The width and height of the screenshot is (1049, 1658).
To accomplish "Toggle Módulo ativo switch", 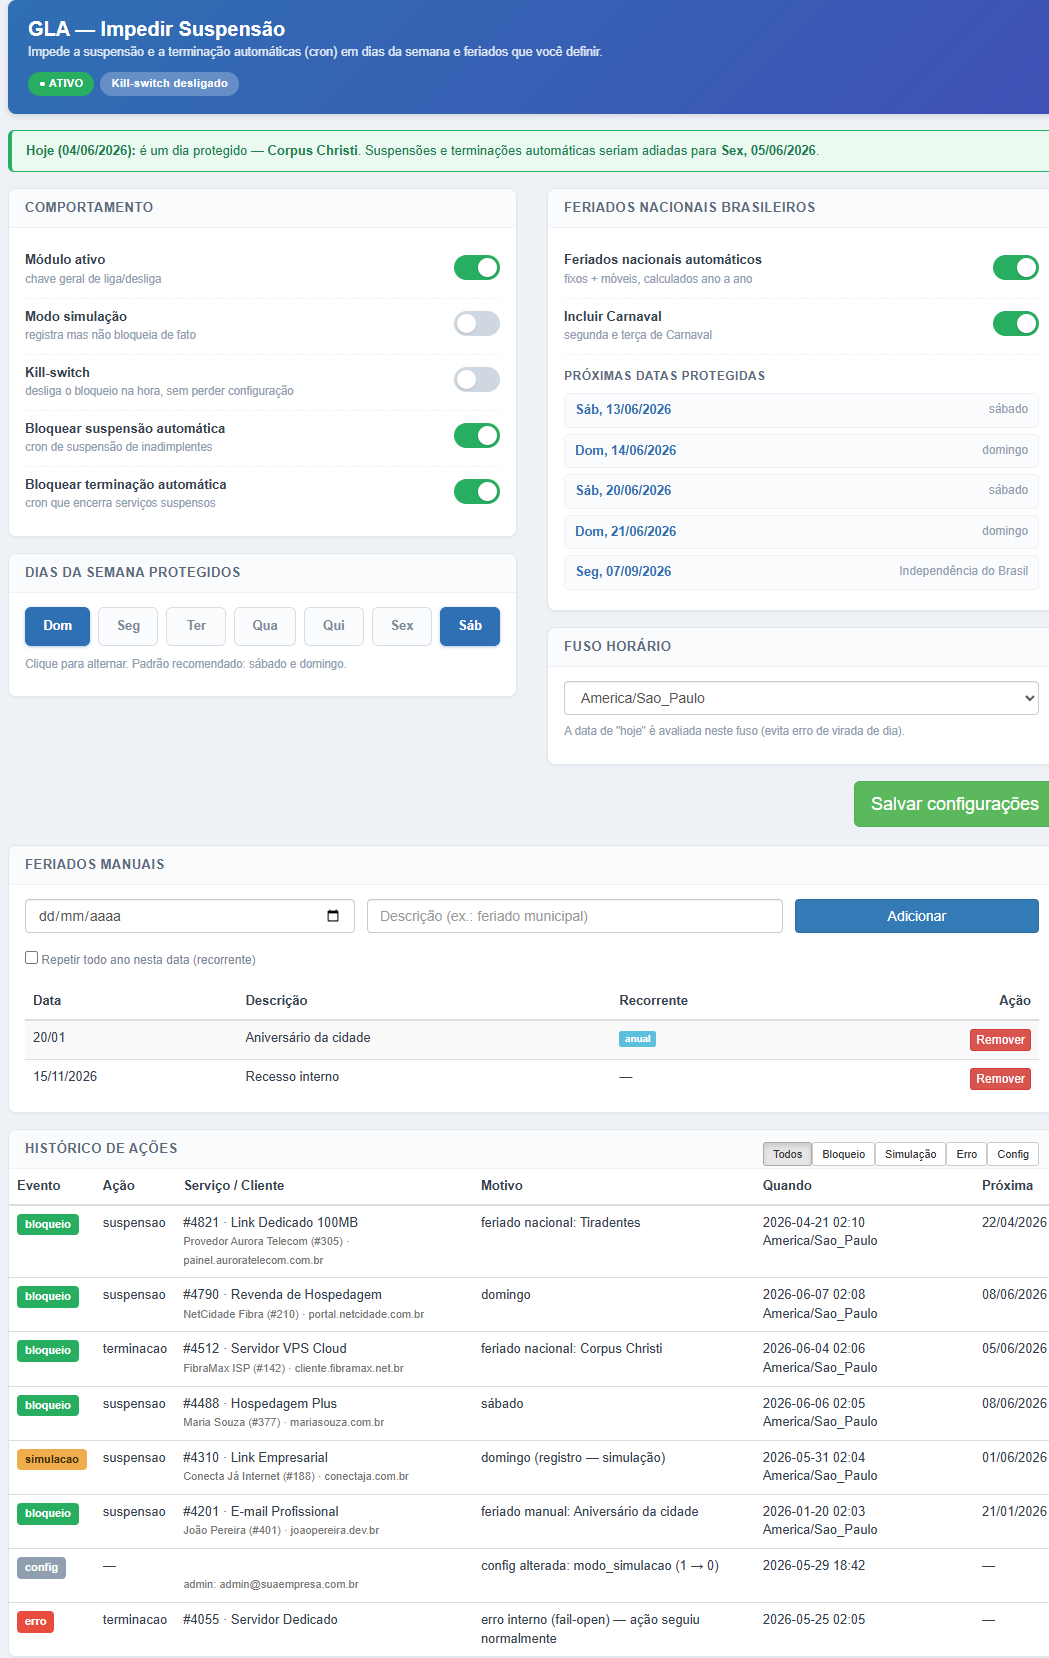I will [x=477, y=267].
